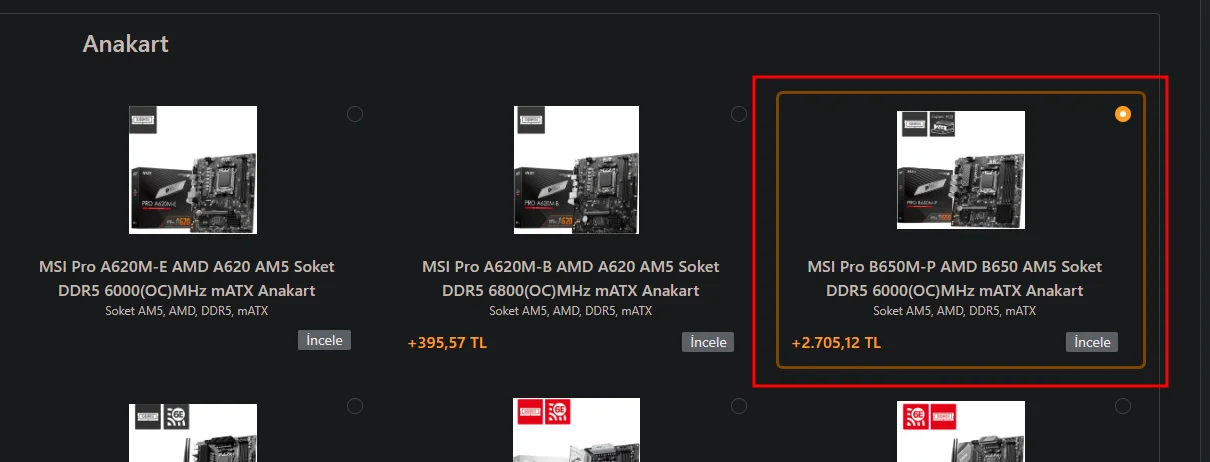
Task: Click the MSI Pro A620M-E product image
Action: (x=193, y=170)
